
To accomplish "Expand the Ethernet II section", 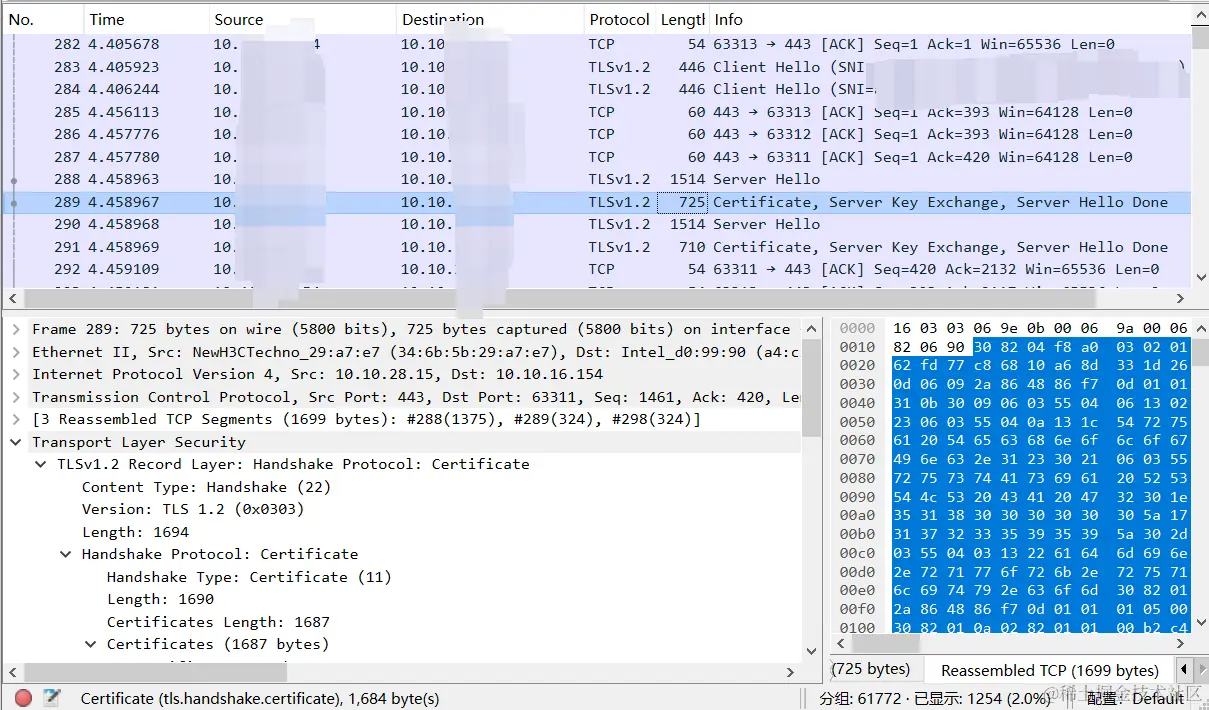I will 16,352.
